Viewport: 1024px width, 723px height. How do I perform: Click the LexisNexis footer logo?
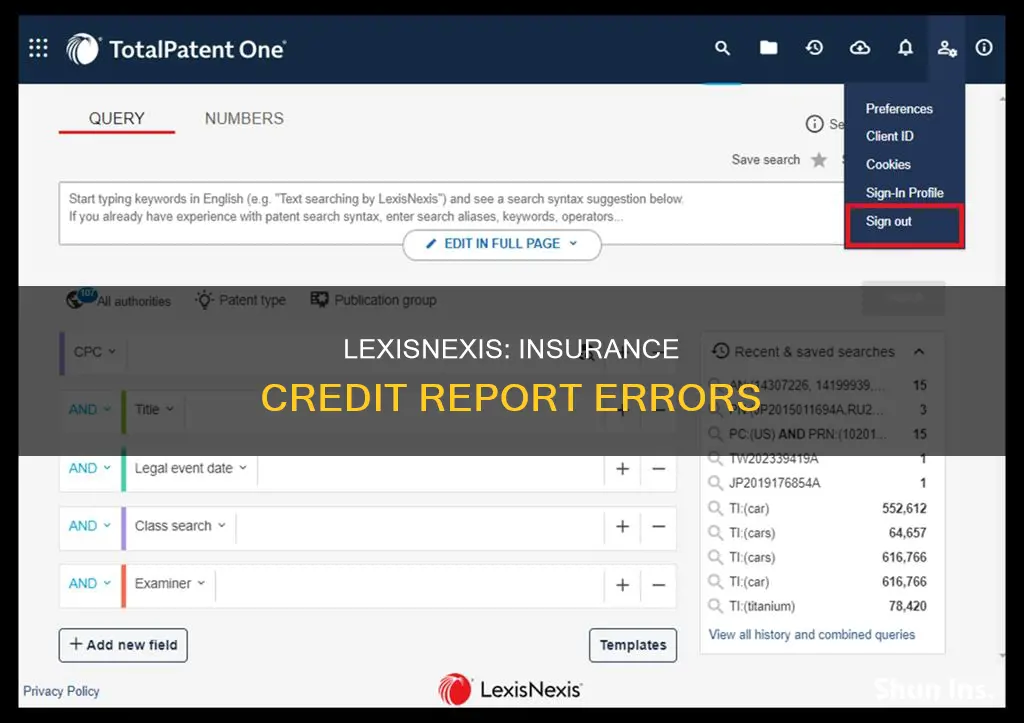pos(510,690)
